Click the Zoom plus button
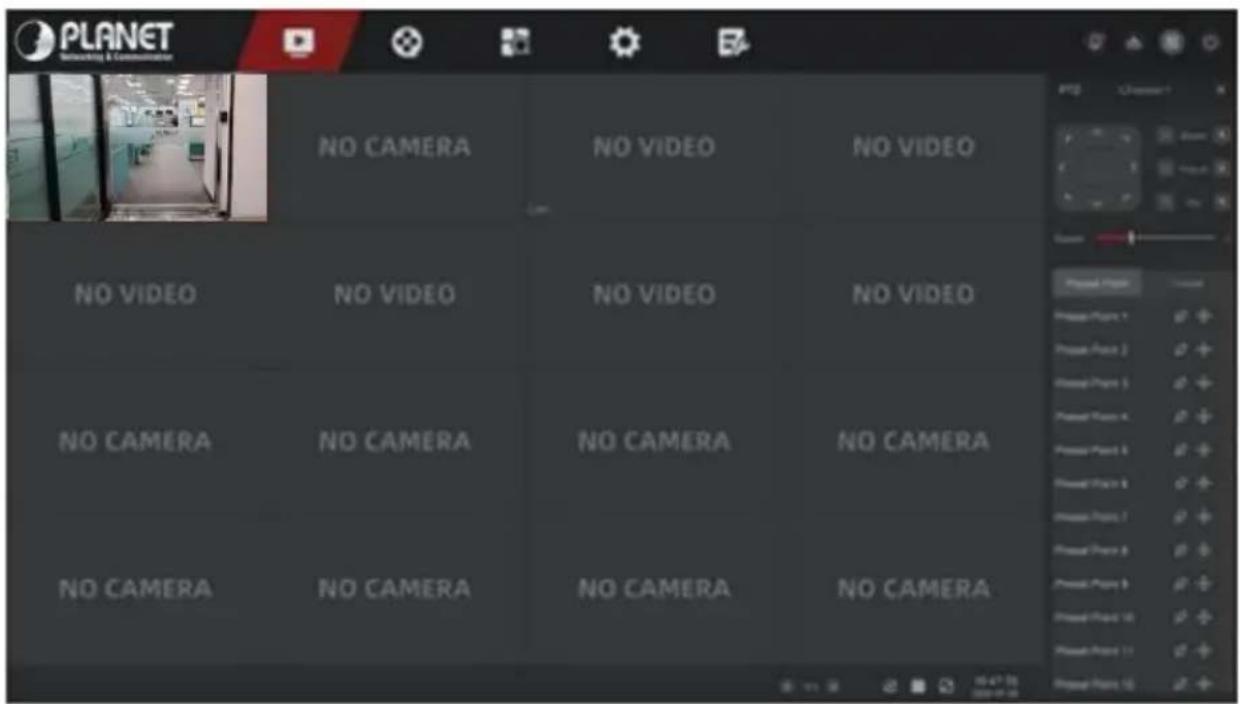The image size is (1240, 704). [x=1221, y=135]
